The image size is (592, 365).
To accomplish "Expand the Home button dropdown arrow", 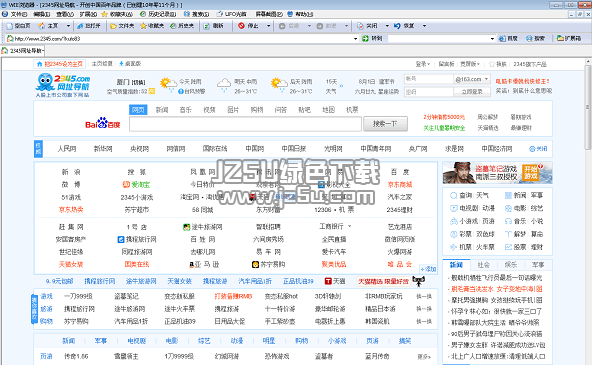I will (x=68, y=26).
